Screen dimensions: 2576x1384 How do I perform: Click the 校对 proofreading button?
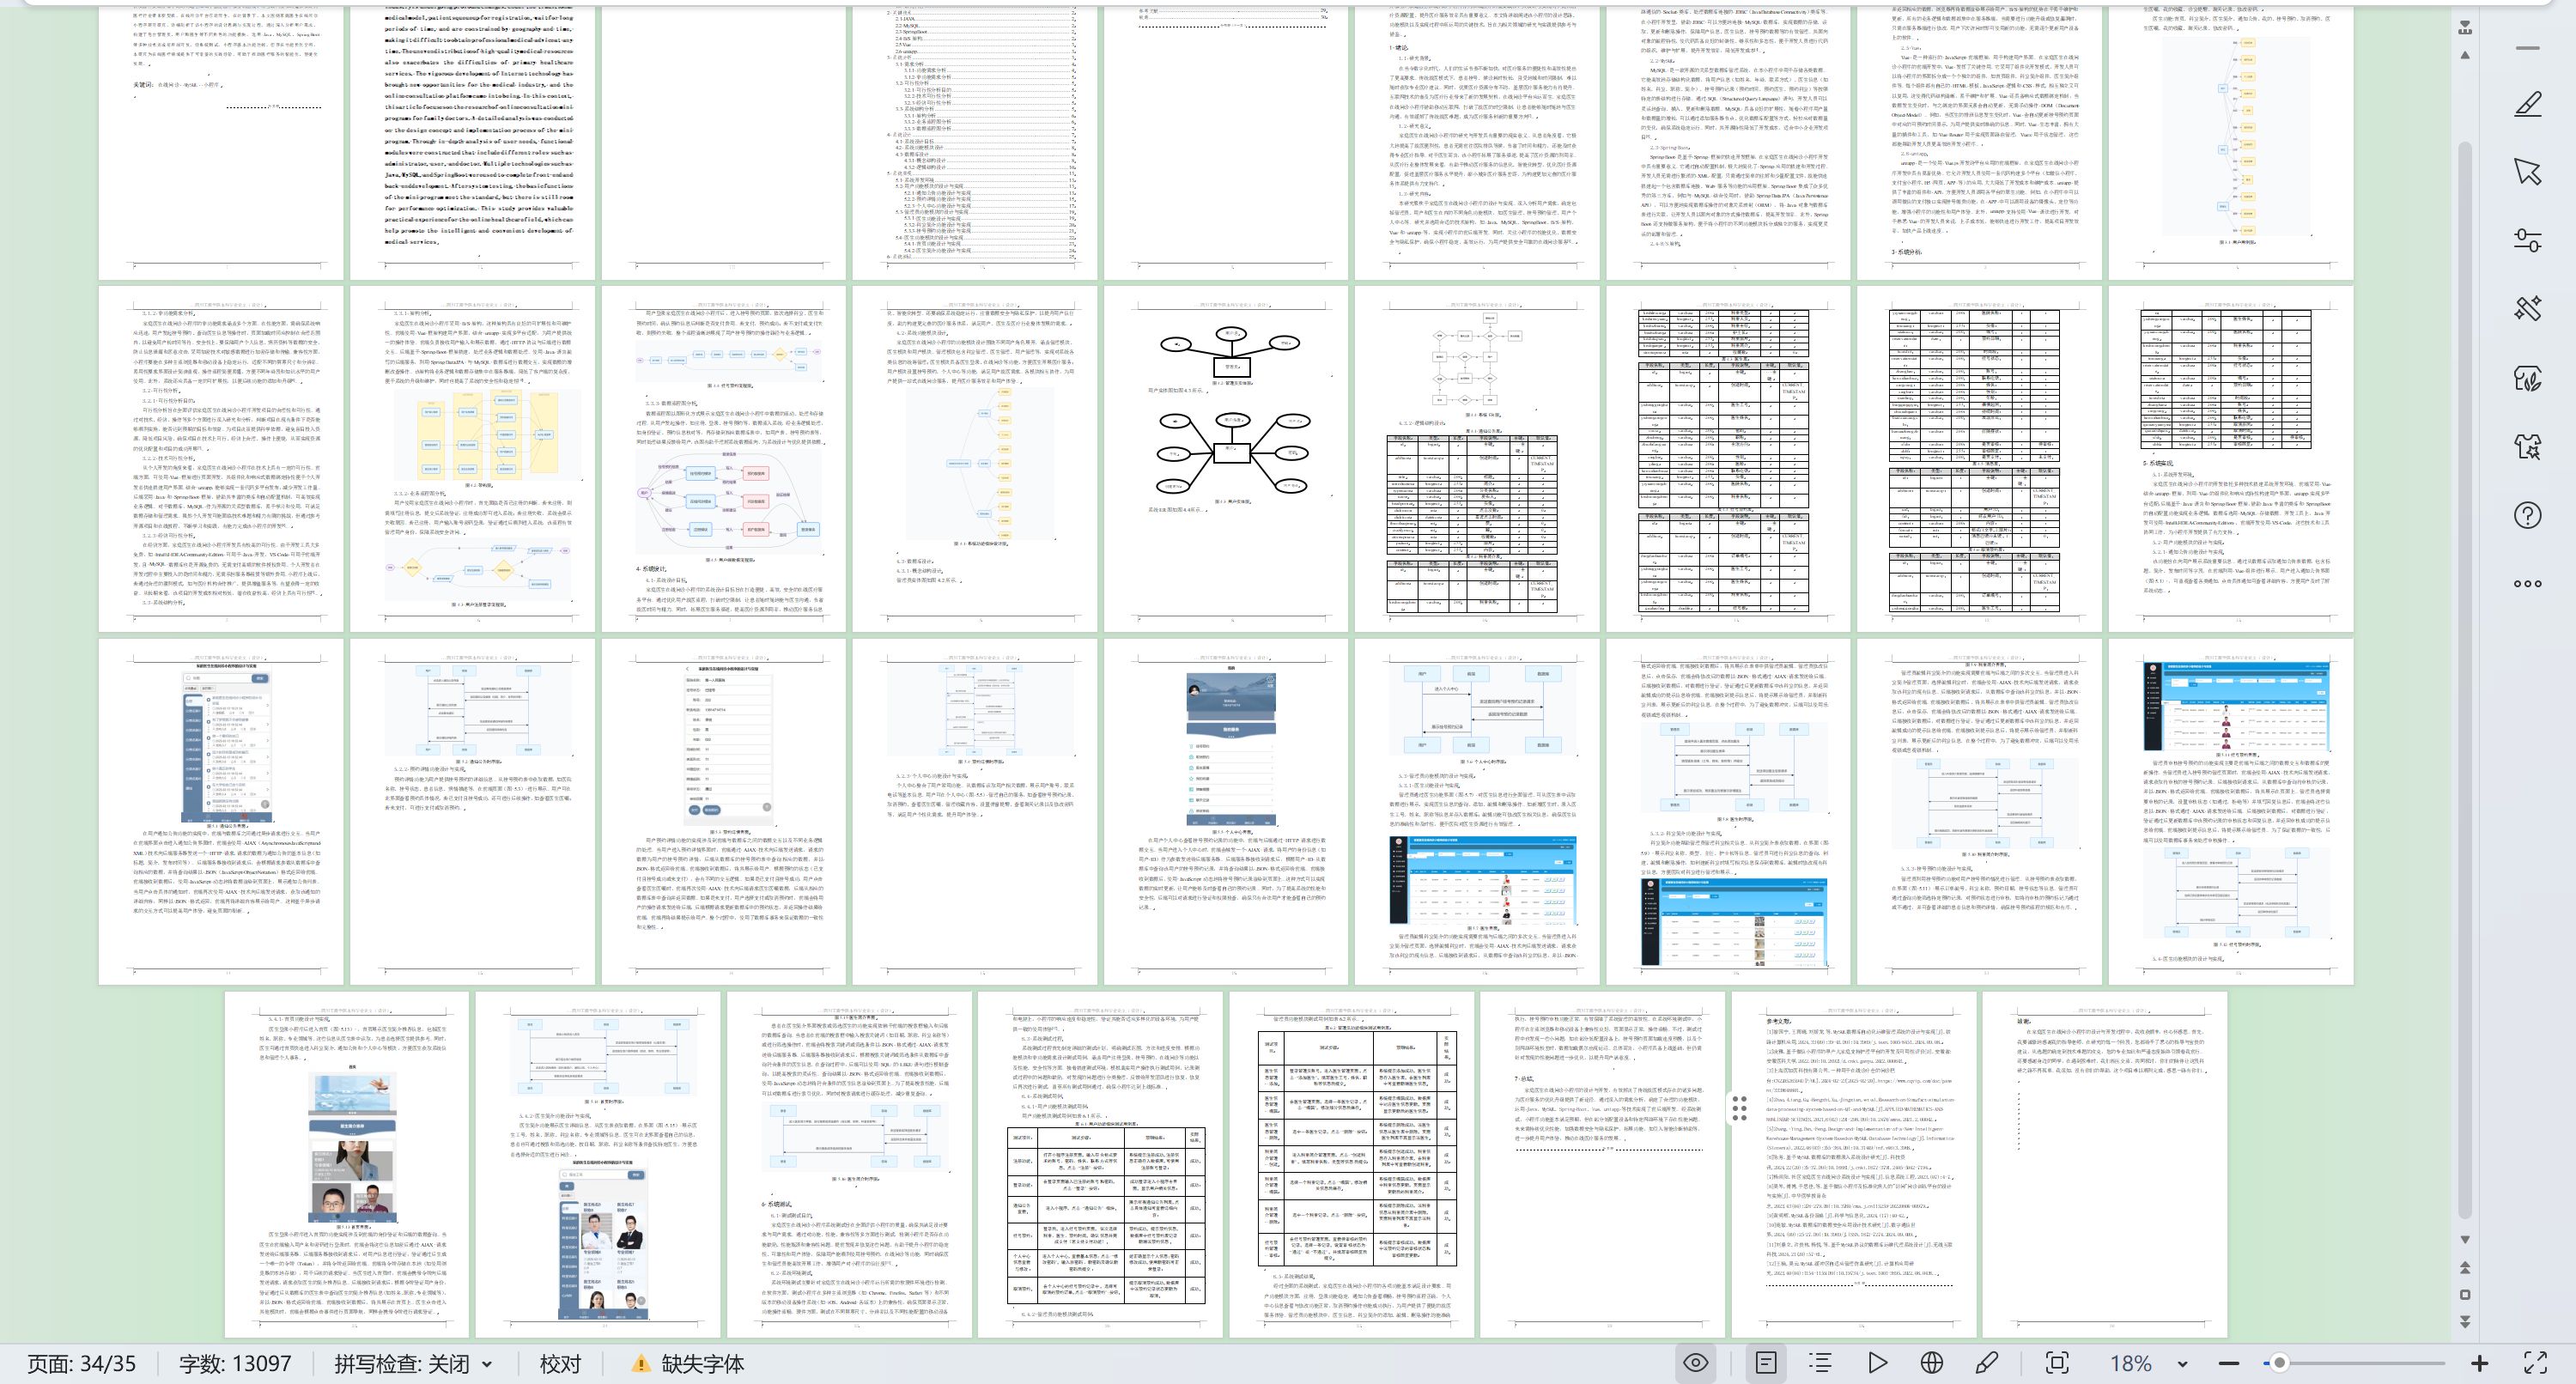coord(560,1364)
